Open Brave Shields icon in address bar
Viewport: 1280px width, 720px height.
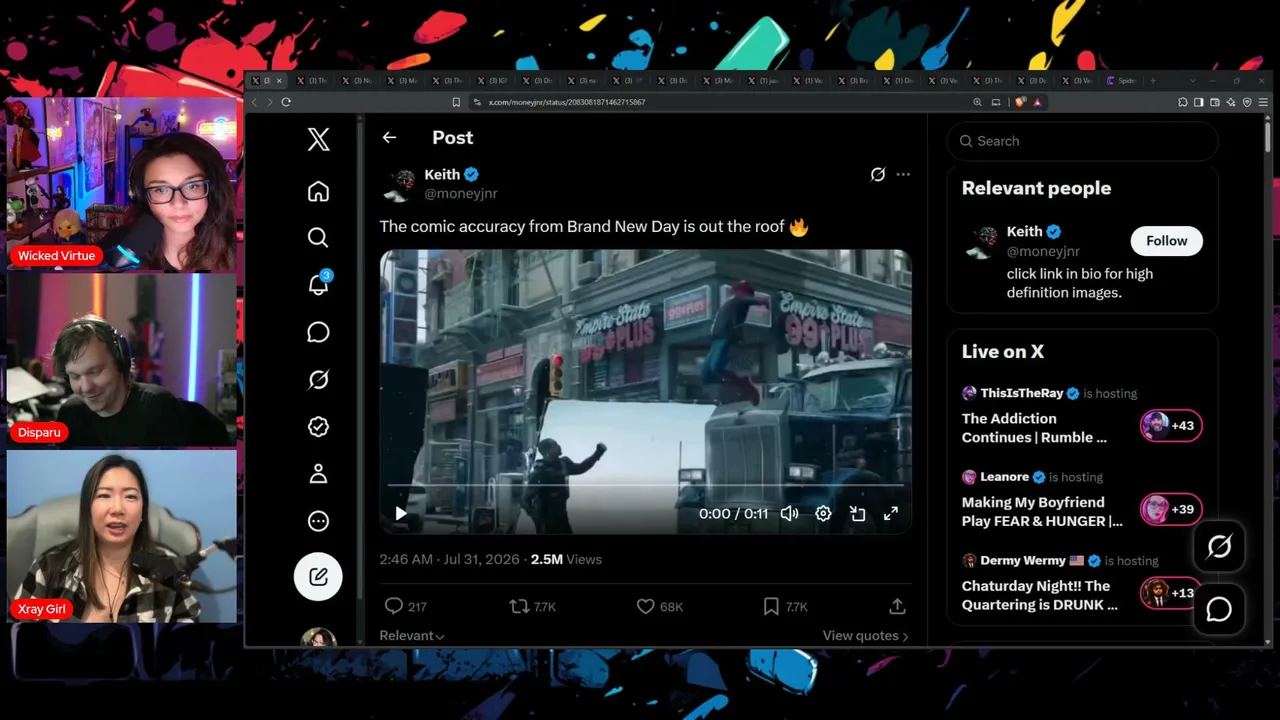(x=1020, y=102)
